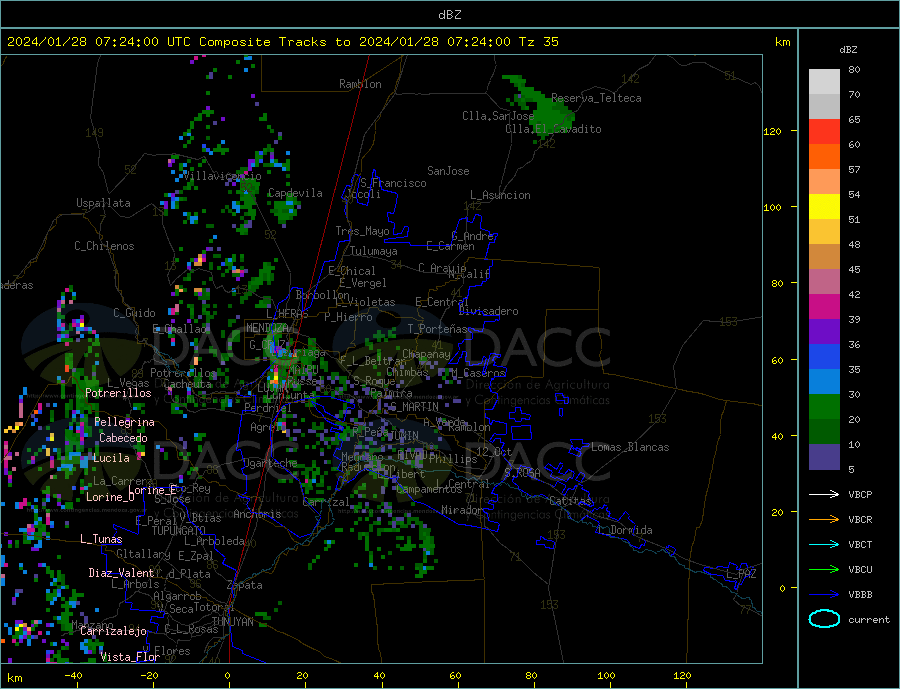Click the green VBCU arrow icon
The height and width of the screenshot is (689, 900).
[x=824, y=570]
